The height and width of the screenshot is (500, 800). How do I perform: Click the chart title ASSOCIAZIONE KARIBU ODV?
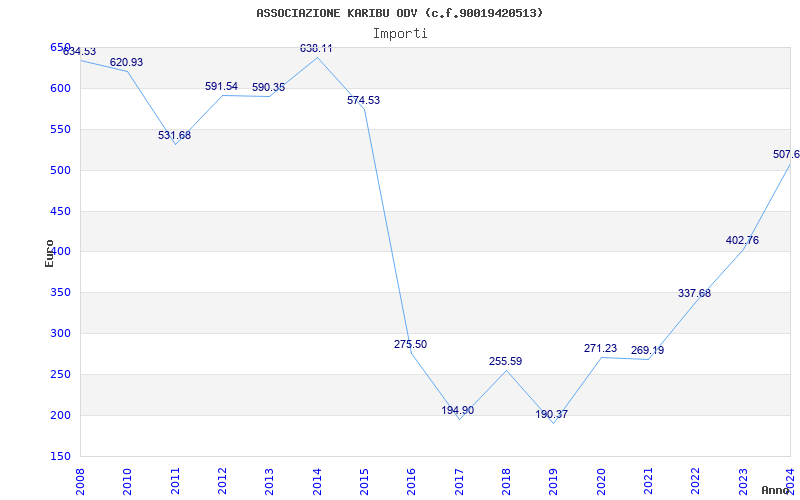point(400,13)
